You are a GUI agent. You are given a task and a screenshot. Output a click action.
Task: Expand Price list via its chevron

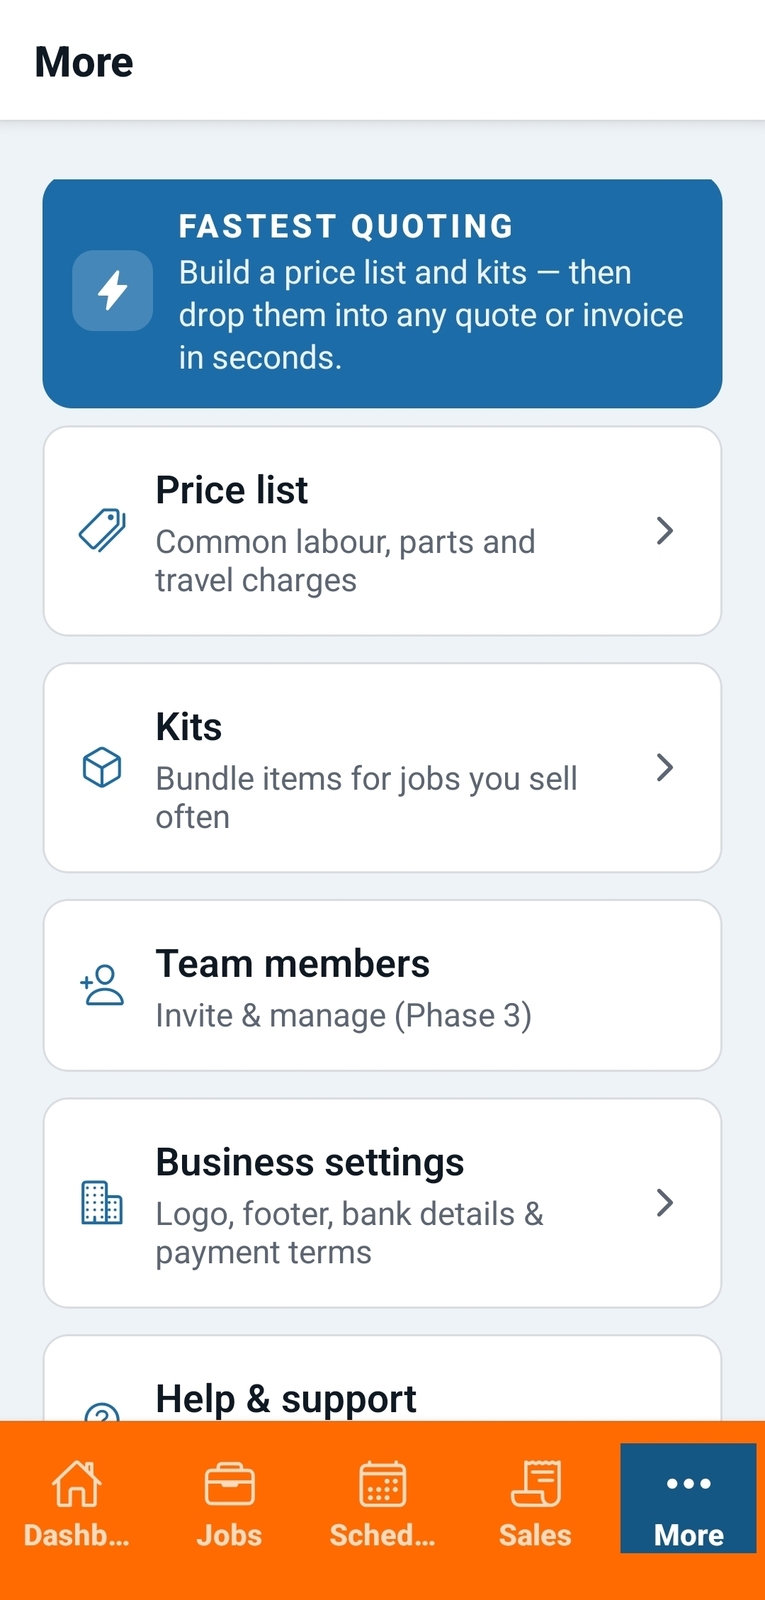(665, 531)
